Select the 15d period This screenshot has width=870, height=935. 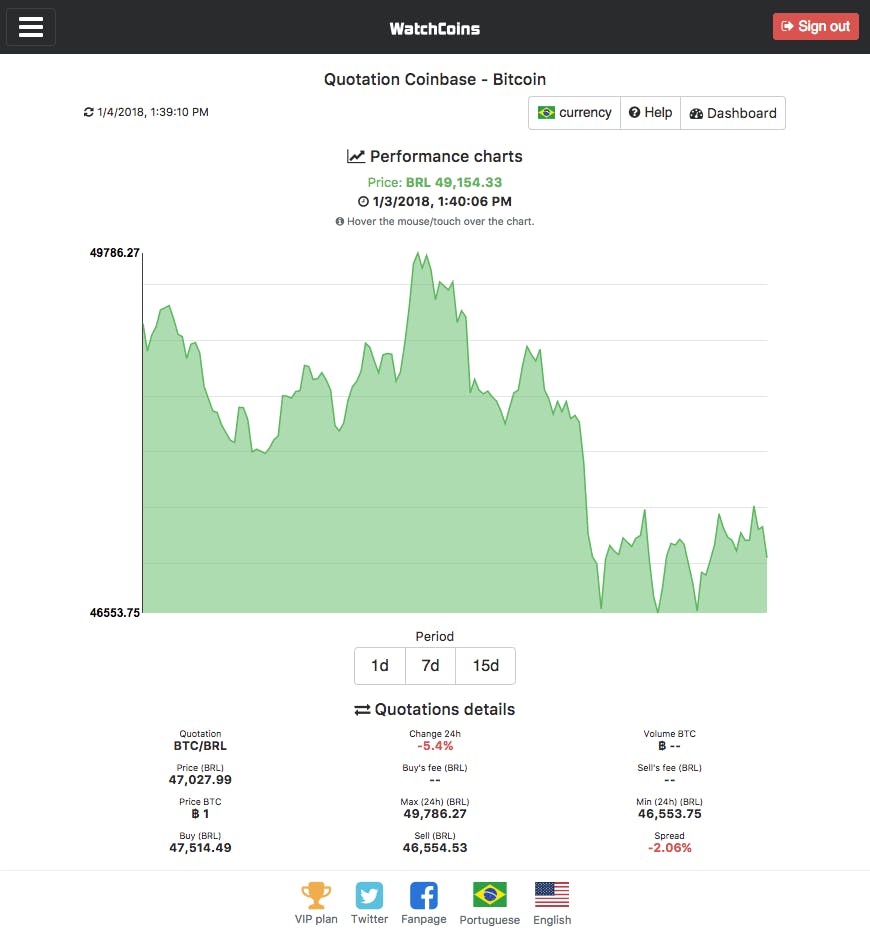pos(485,665)
